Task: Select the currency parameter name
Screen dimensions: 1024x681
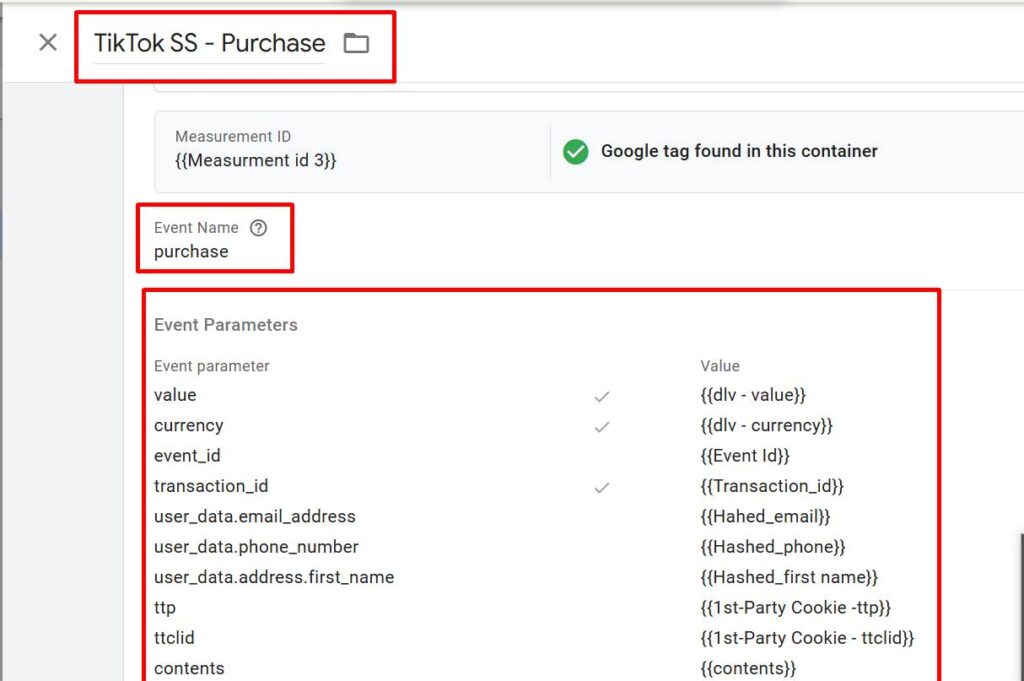Action: pyautogui.click(x=189, y=426)
